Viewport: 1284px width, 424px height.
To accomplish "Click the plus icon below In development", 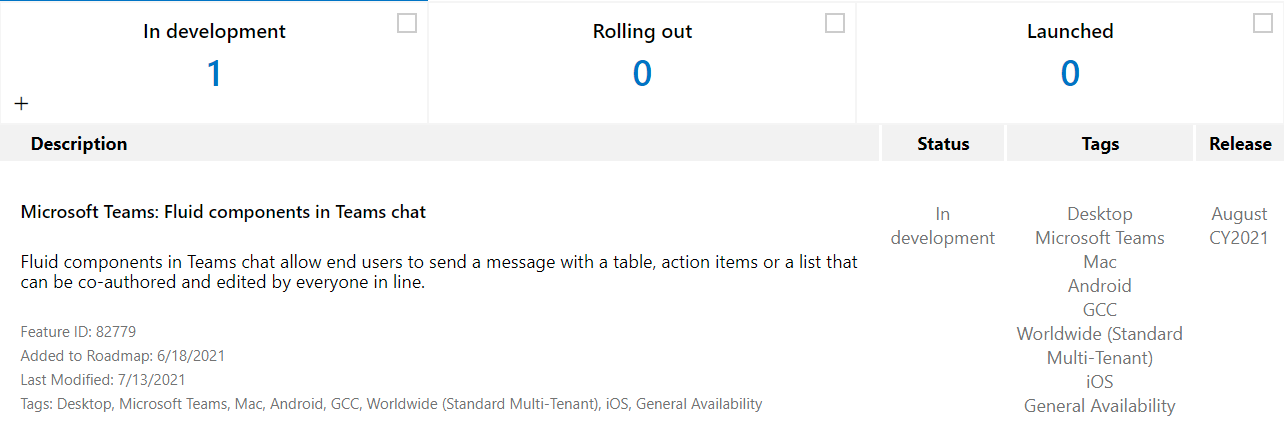I will point(22,103).
